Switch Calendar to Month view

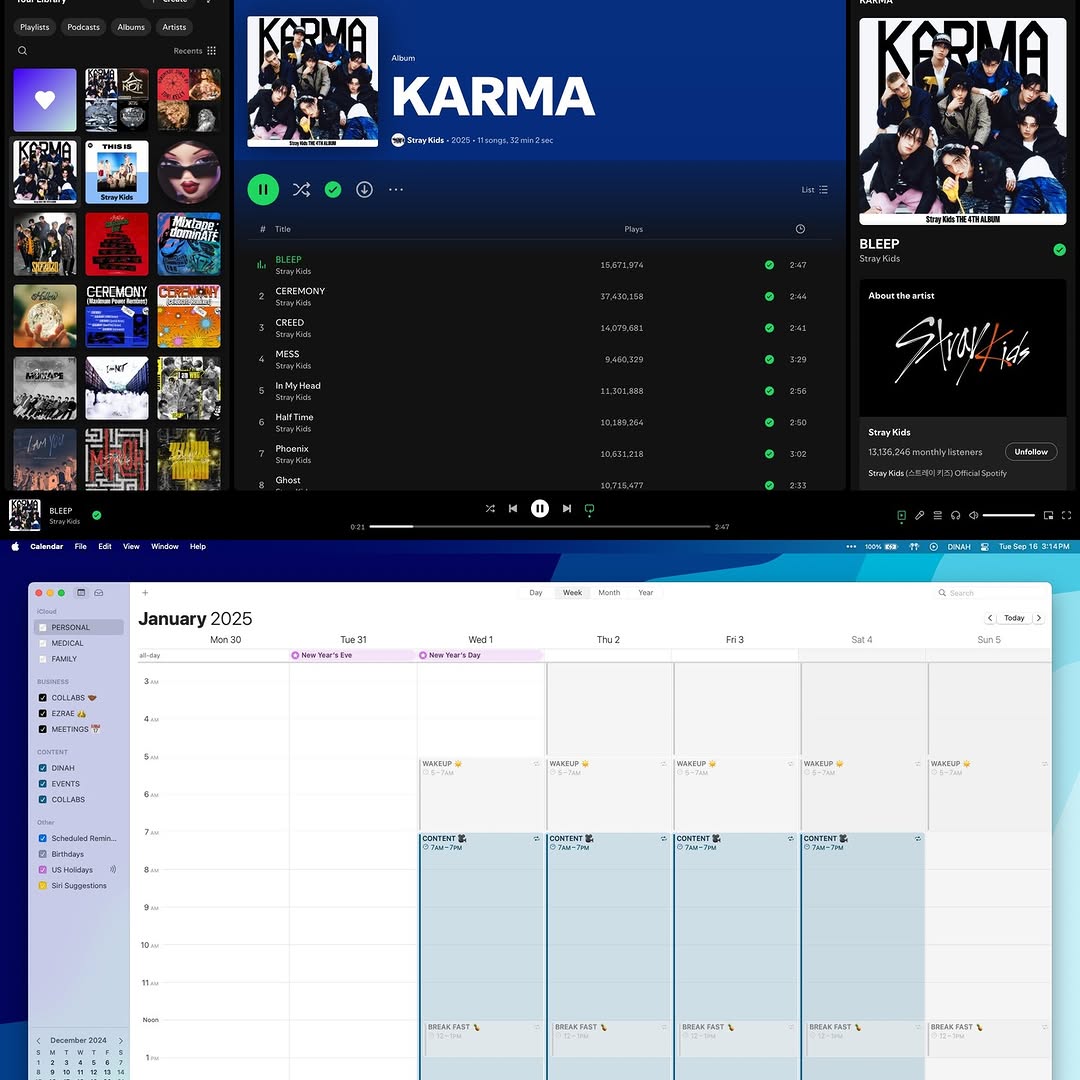pos(609,592)
